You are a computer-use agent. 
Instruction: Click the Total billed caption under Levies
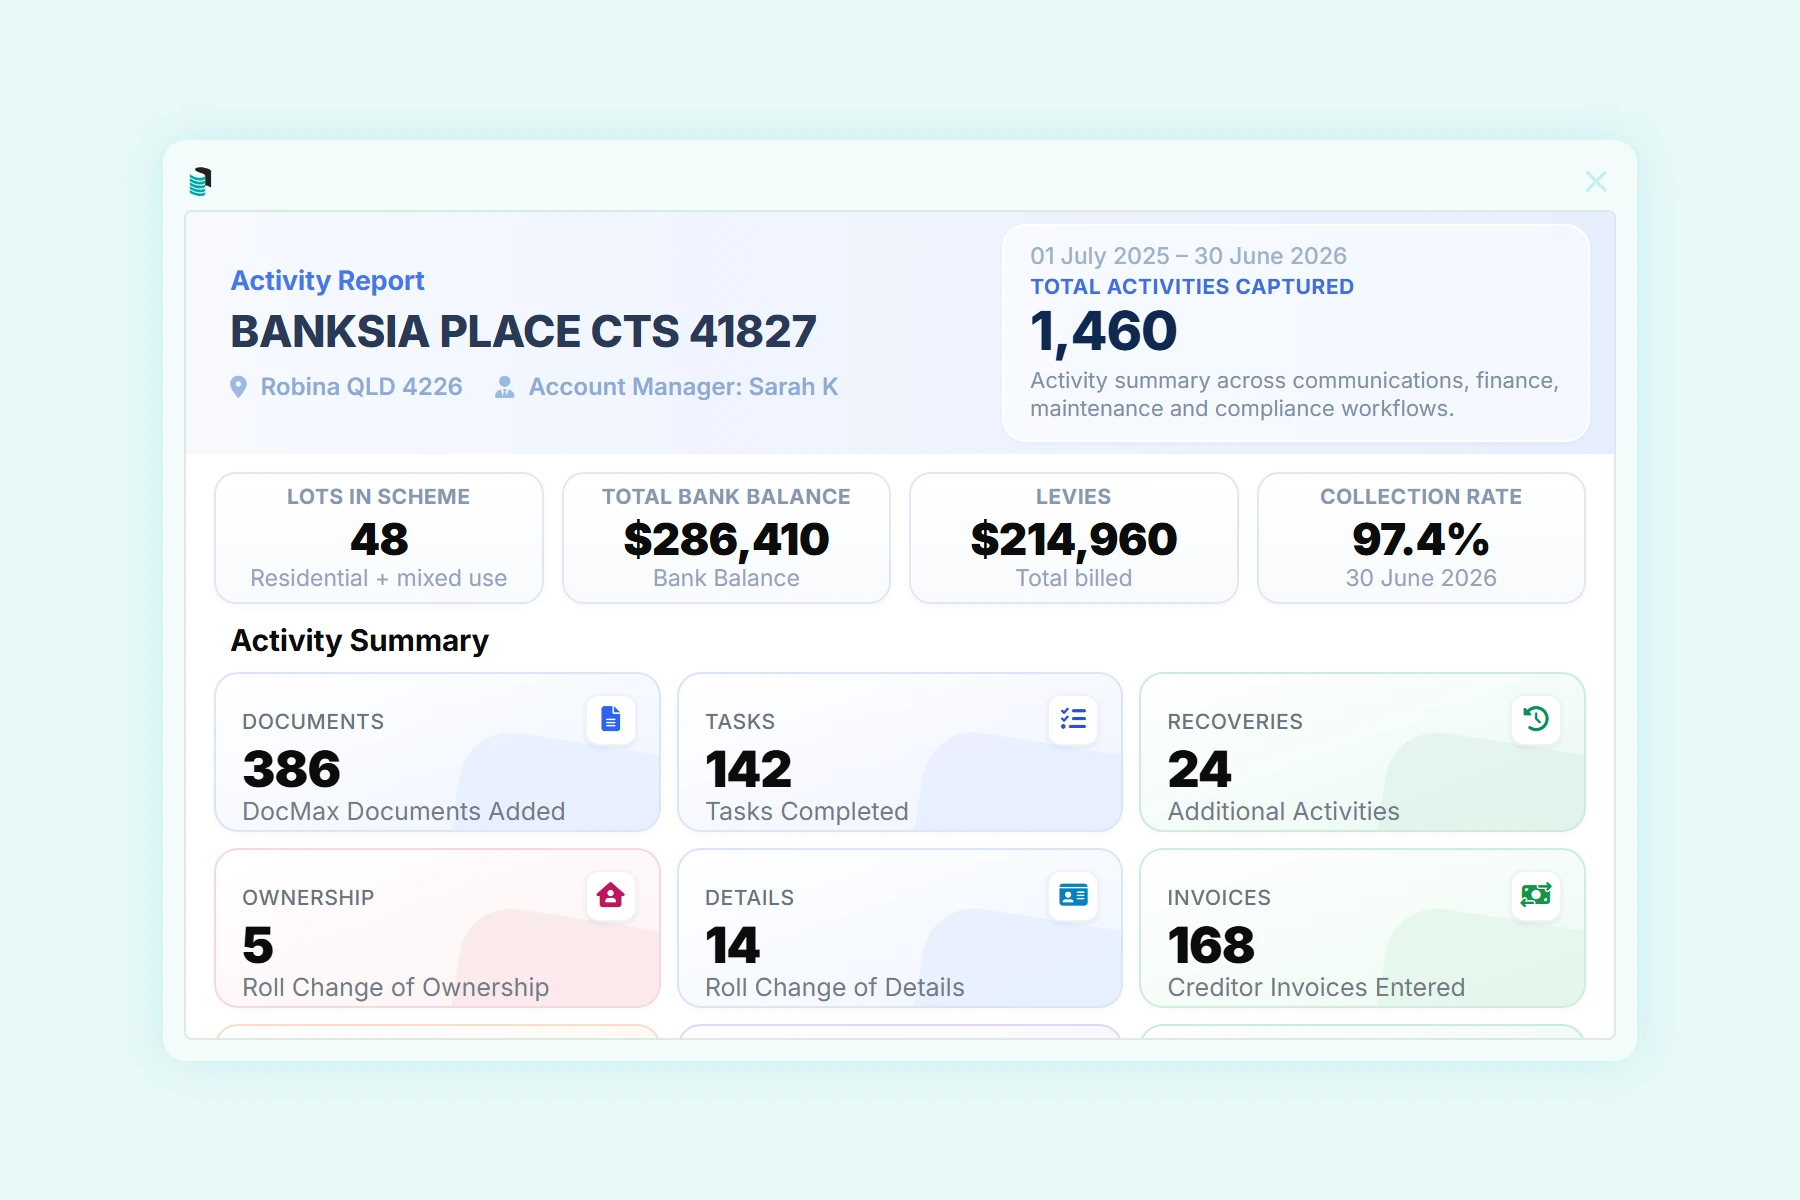(1074, 578)
